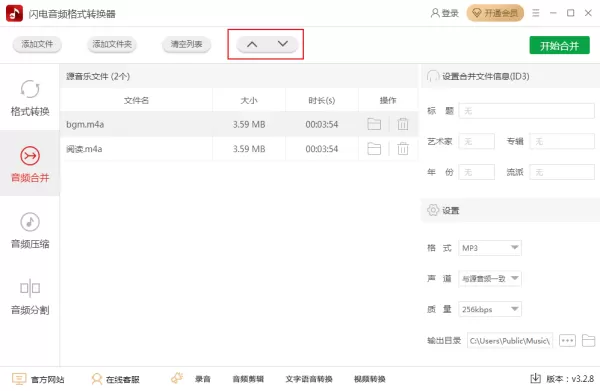This screenshot has height=391, width=600.
Task: Open the 声道 channel dropdown
Action: (490, 279)
